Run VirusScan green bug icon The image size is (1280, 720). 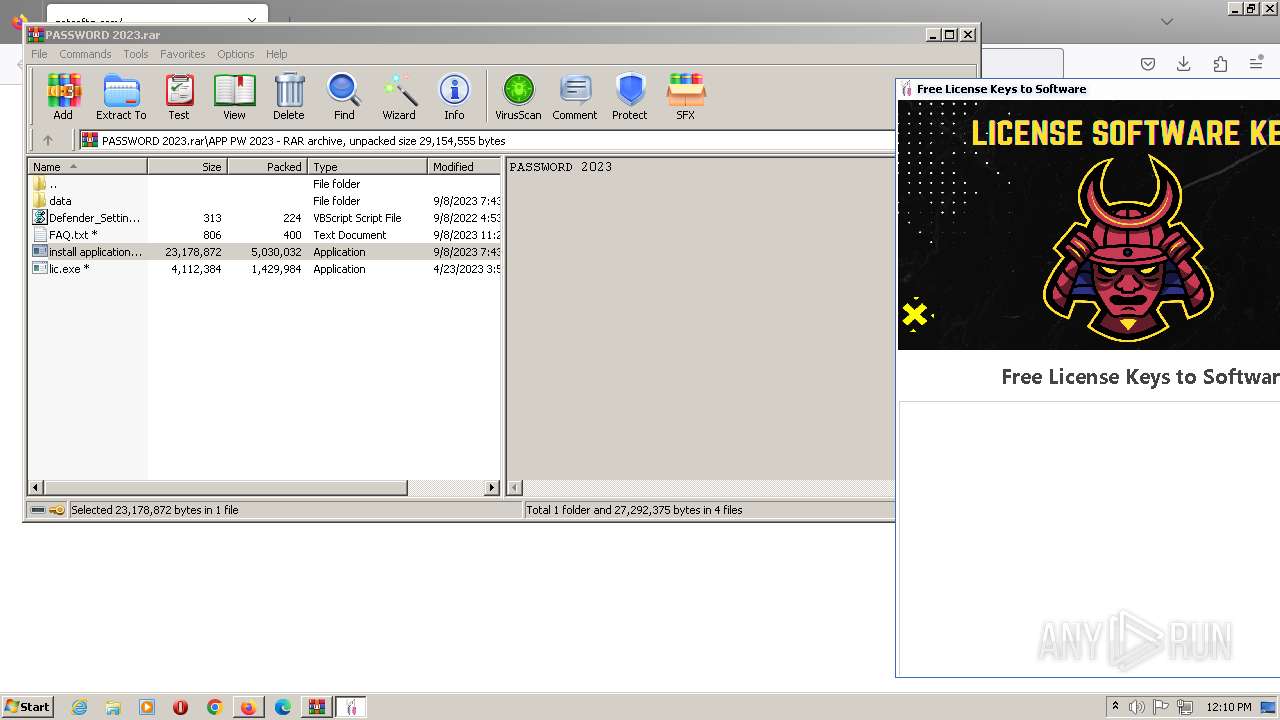518,97
